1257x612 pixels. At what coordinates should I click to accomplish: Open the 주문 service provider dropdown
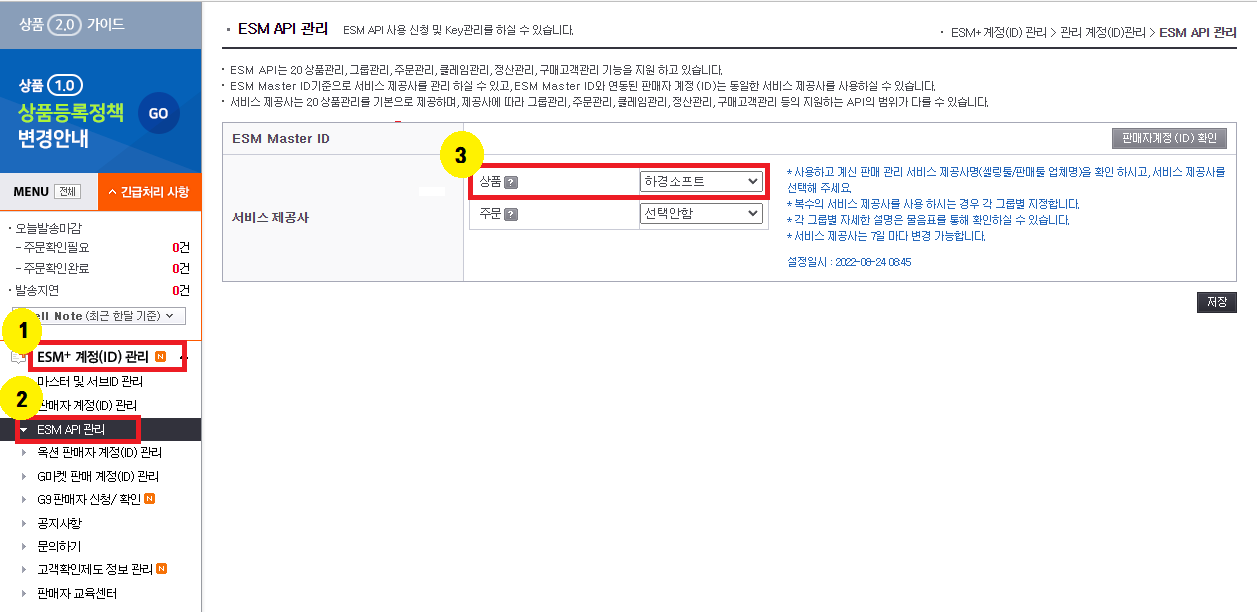coord(700,213)
